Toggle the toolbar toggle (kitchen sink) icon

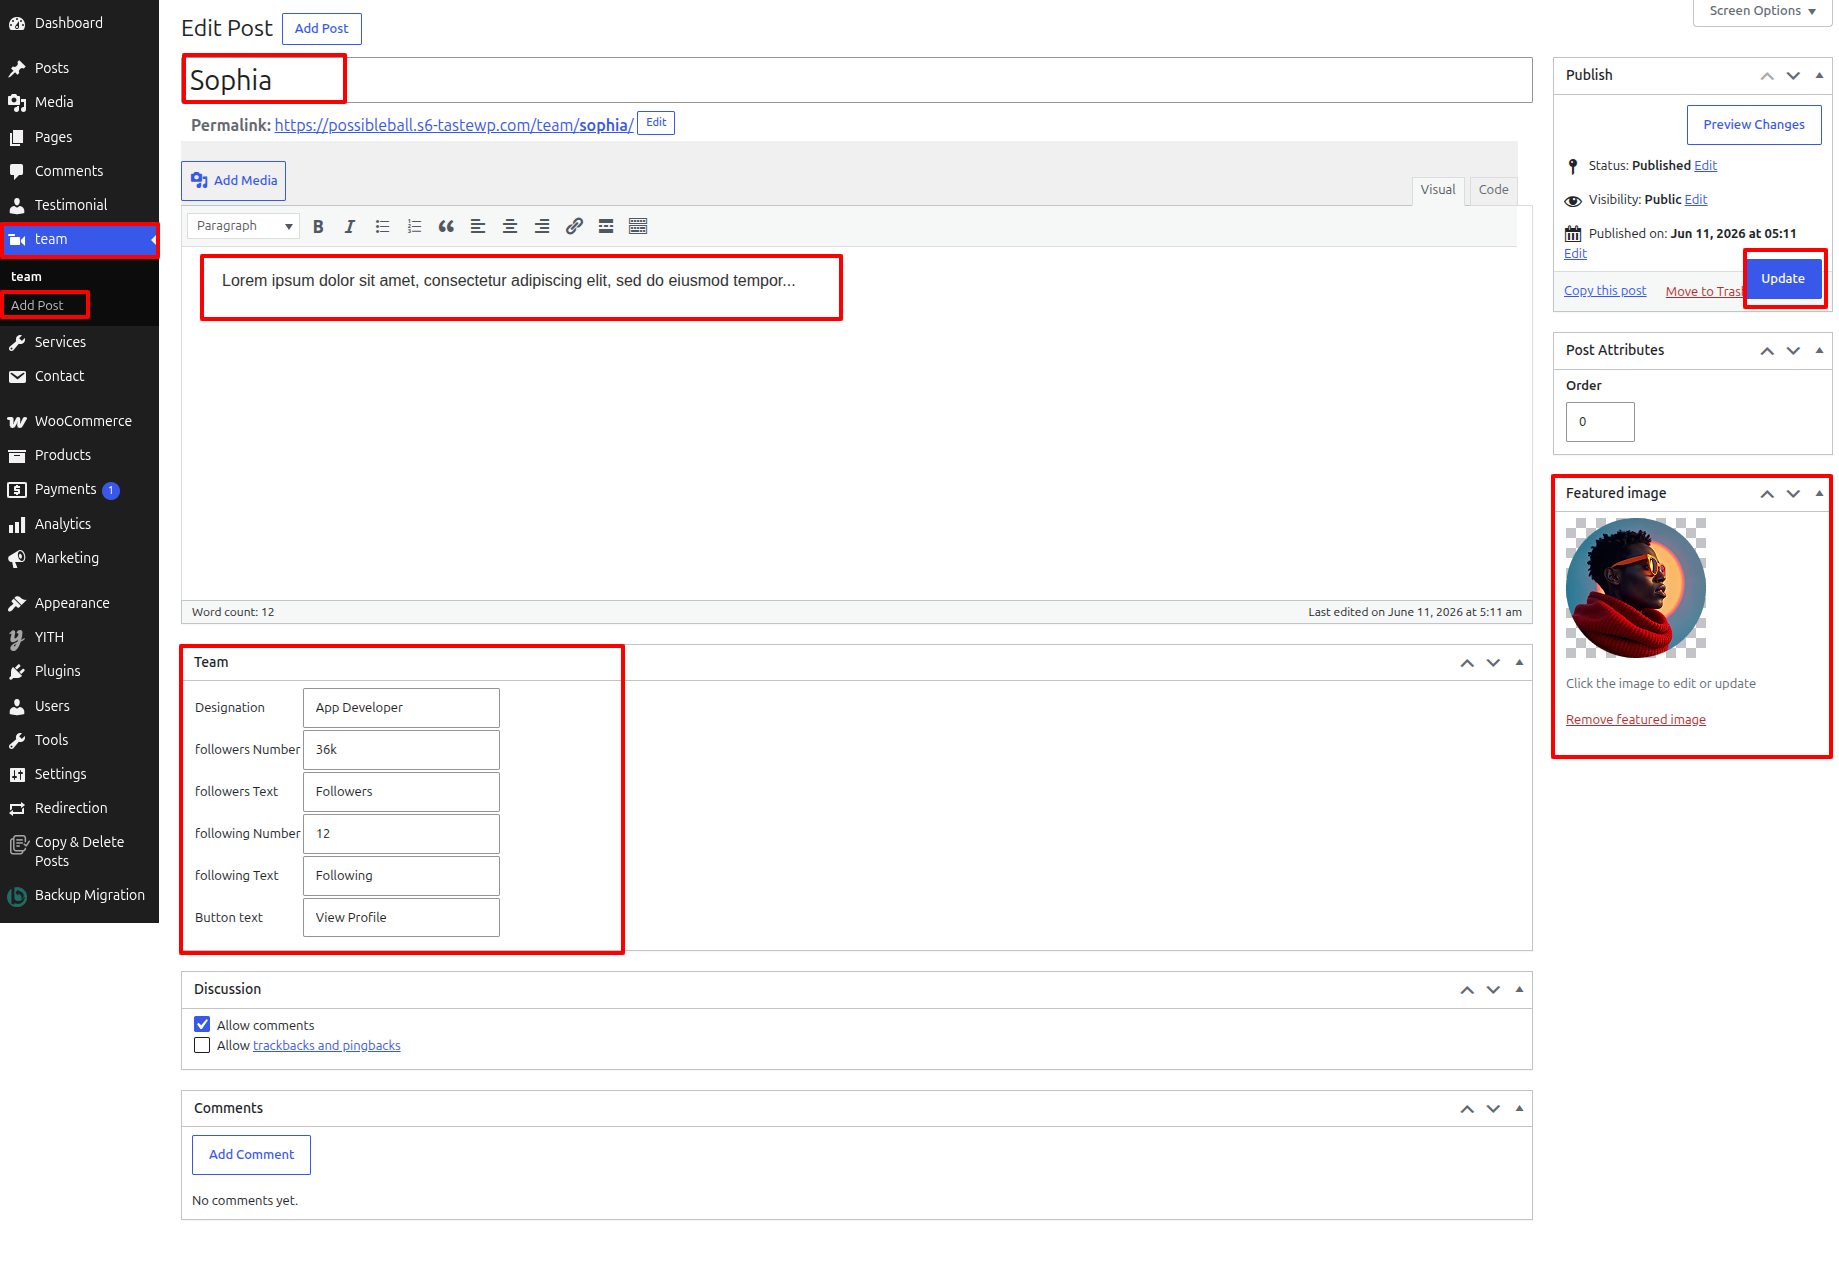(638, 227)
